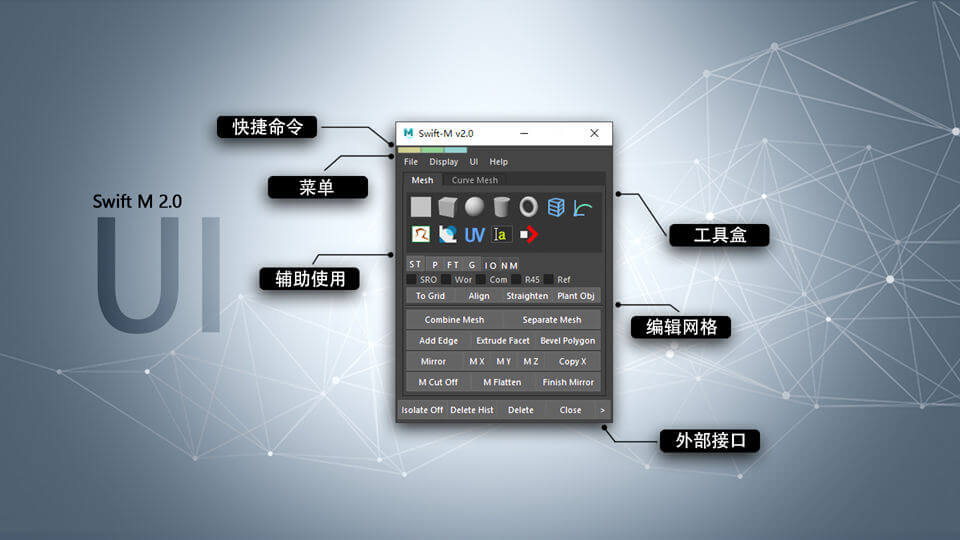The image size is (960, 540).
Task: Enable the Ref checkbox
Action: [x=549, y=279]
